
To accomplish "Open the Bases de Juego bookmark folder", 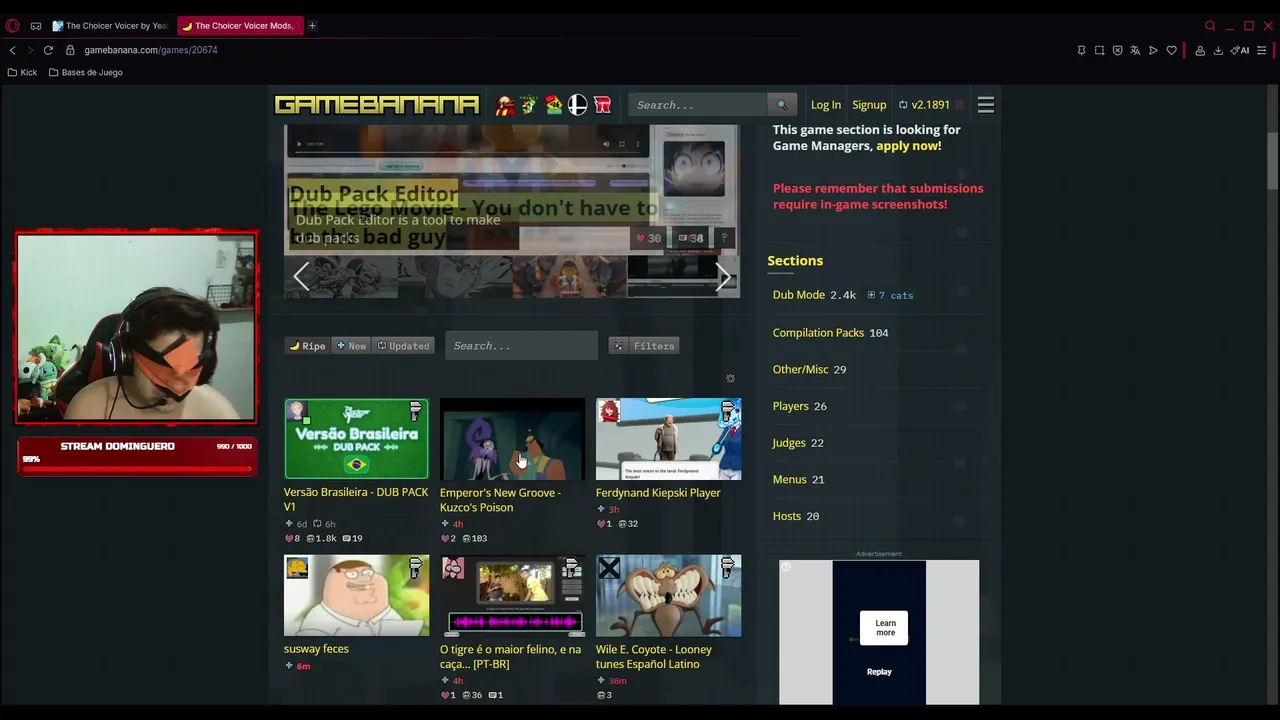I will click(86, 72).
